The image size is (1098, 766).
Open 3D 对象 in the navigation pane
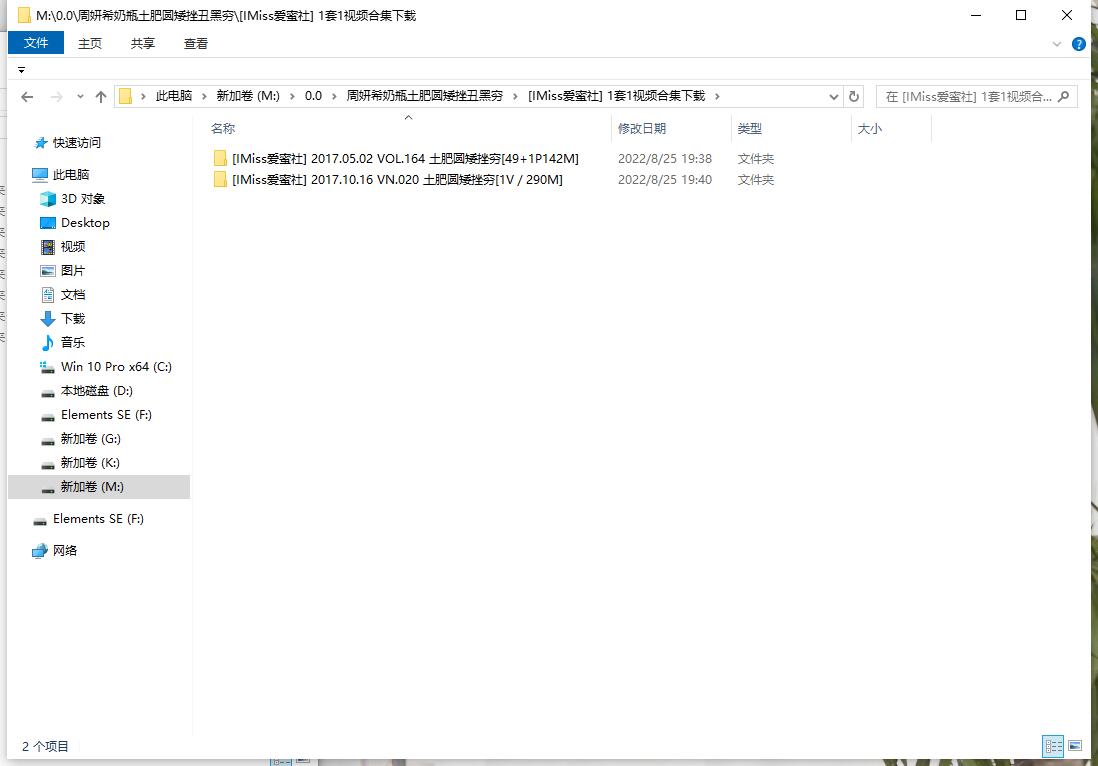(x=83, y=199)
